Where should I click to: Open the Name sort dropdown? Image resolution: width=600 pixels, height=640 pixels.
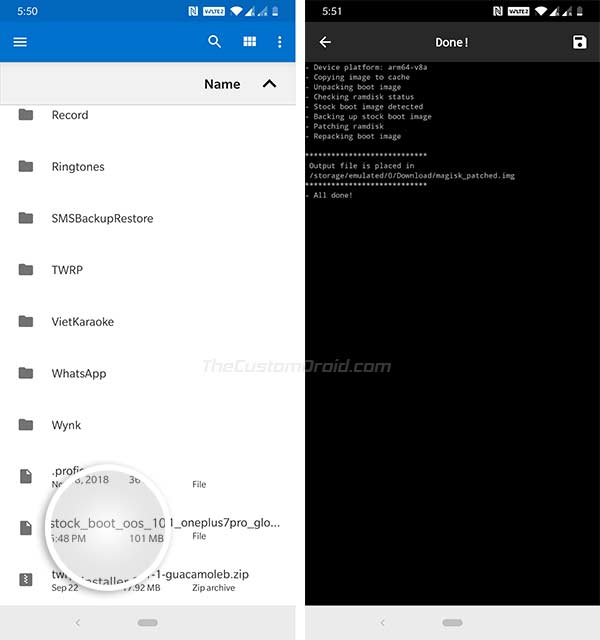pyautogui.click(x=222, y=84)
